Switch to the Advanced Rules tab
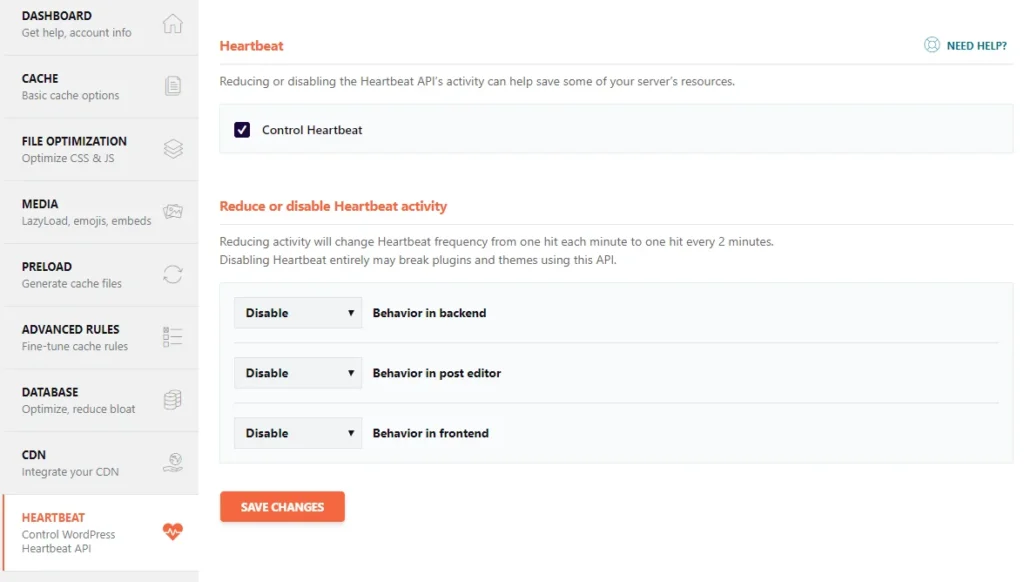 click(70, 337)
